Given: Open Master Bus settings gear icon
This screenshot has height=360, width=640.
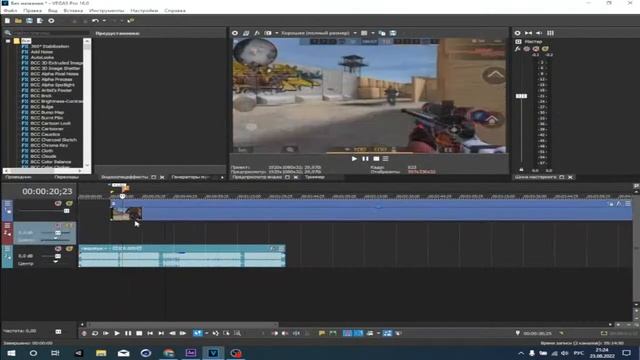Looking at the screenshot, I should pos(518,33).
